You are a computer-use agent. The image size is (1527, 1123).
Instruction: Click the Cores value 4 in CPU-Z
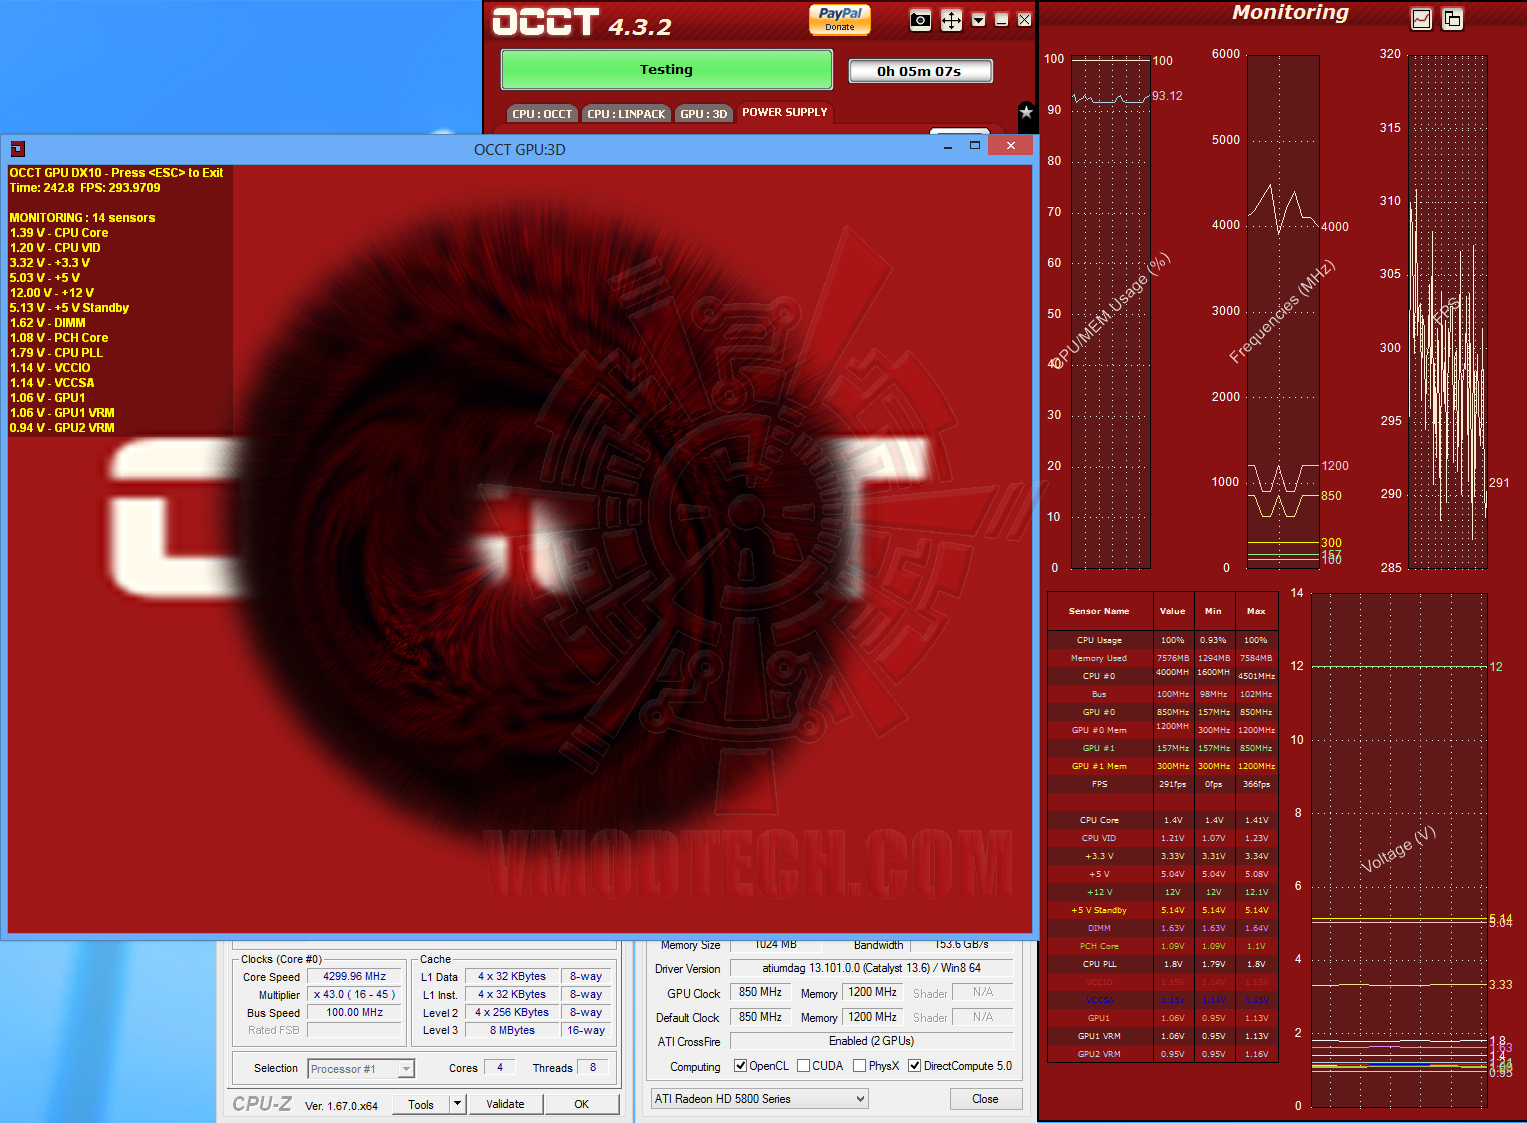(500, 1068)
